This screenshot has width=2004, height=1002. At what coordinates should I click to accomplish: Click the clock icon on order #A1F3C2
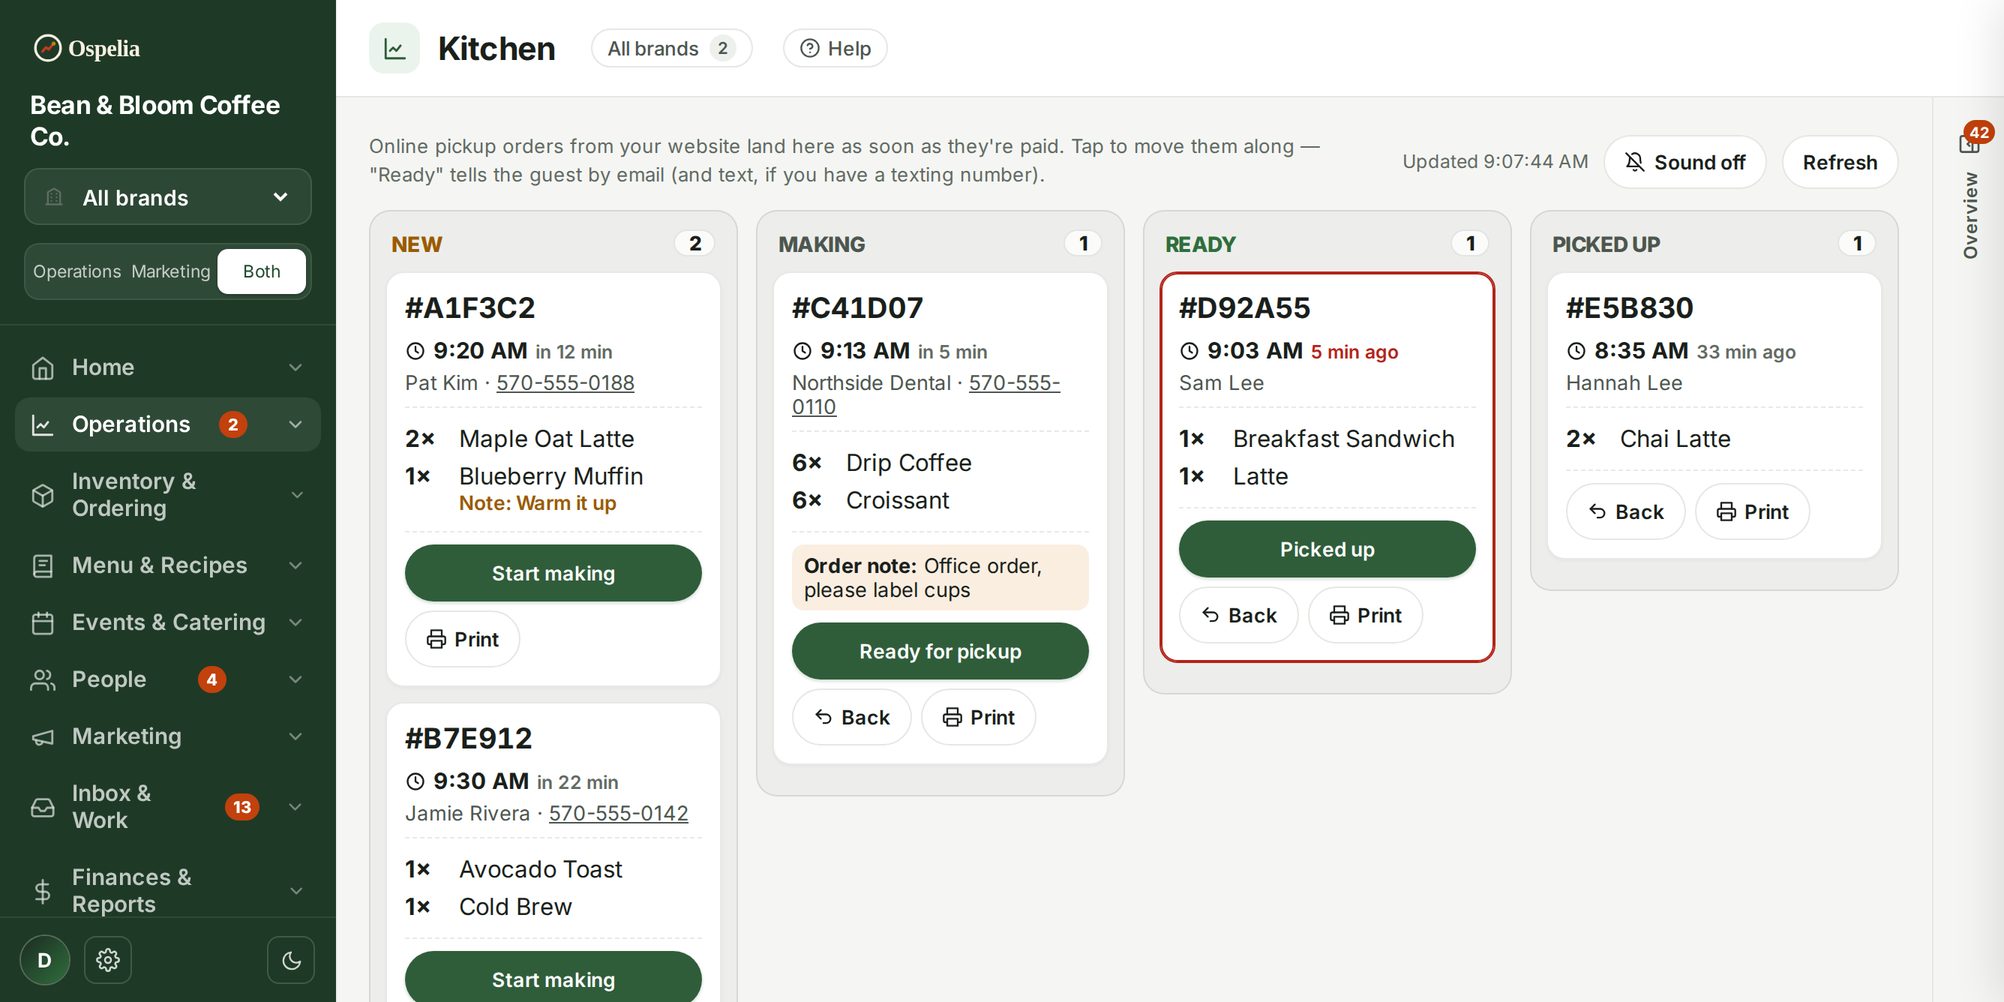(x=415, y=351)
